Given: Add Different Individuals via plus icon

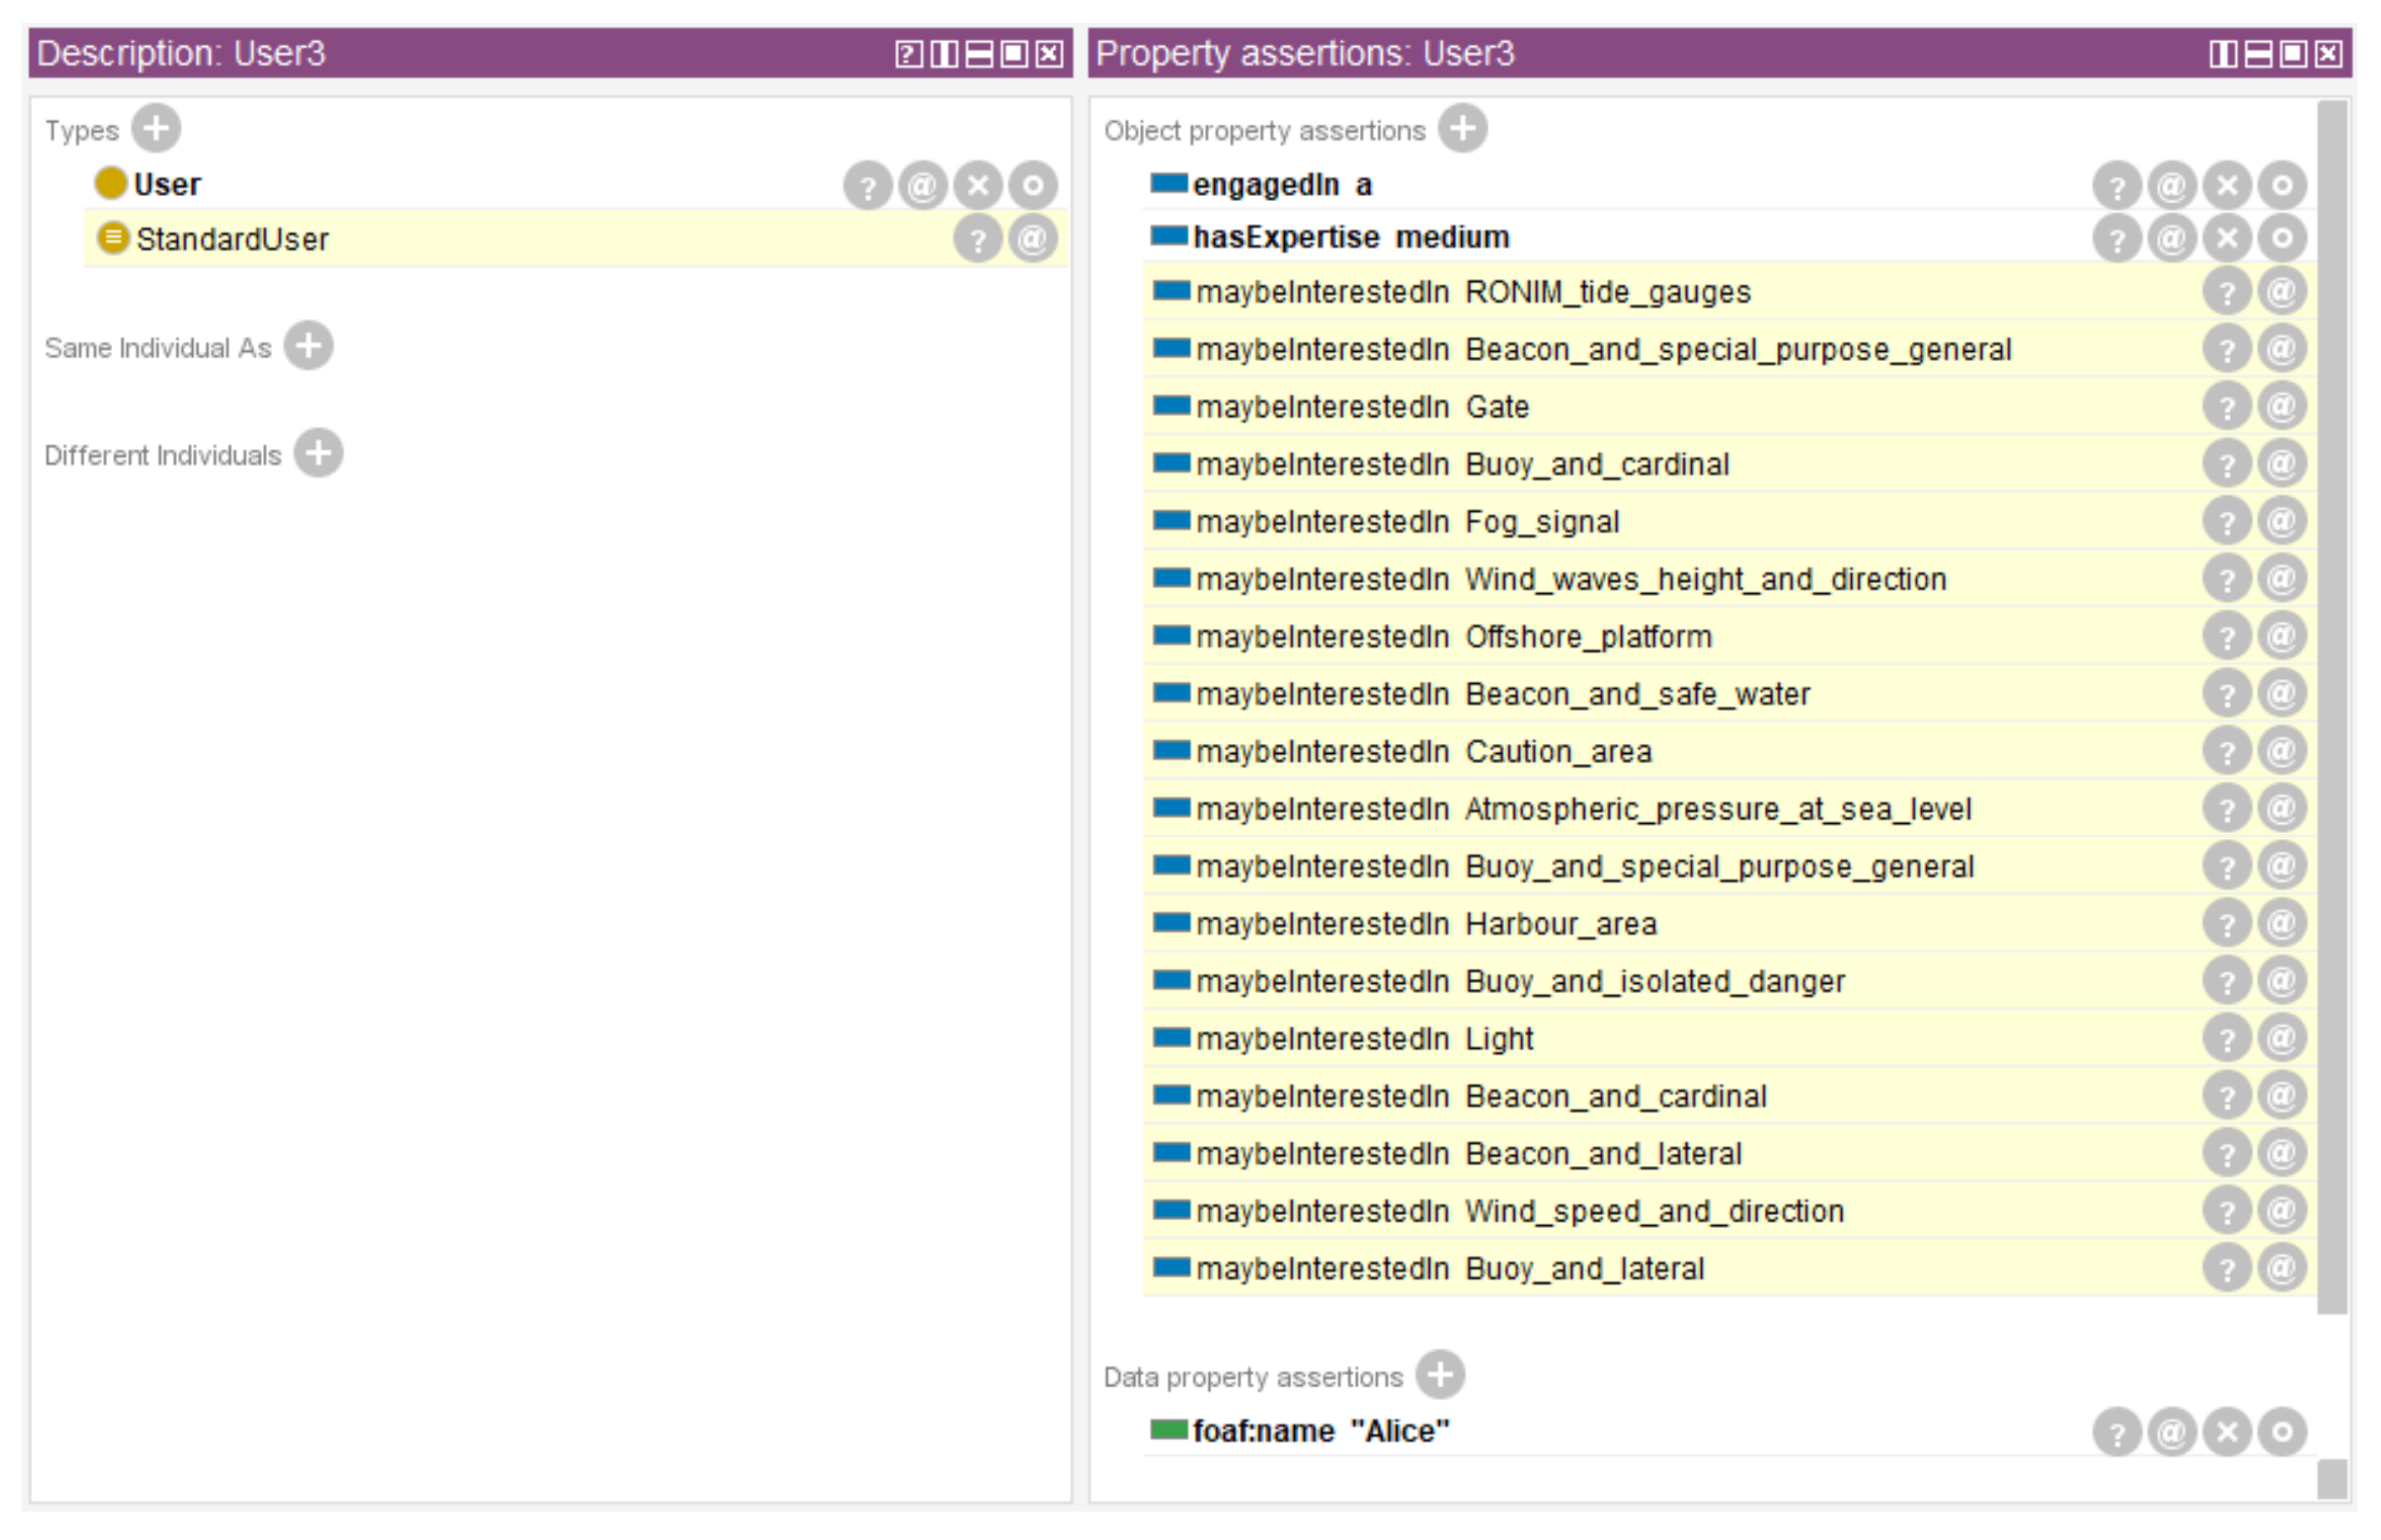Looking at the screenshot, I should click(x=318, y=454).
